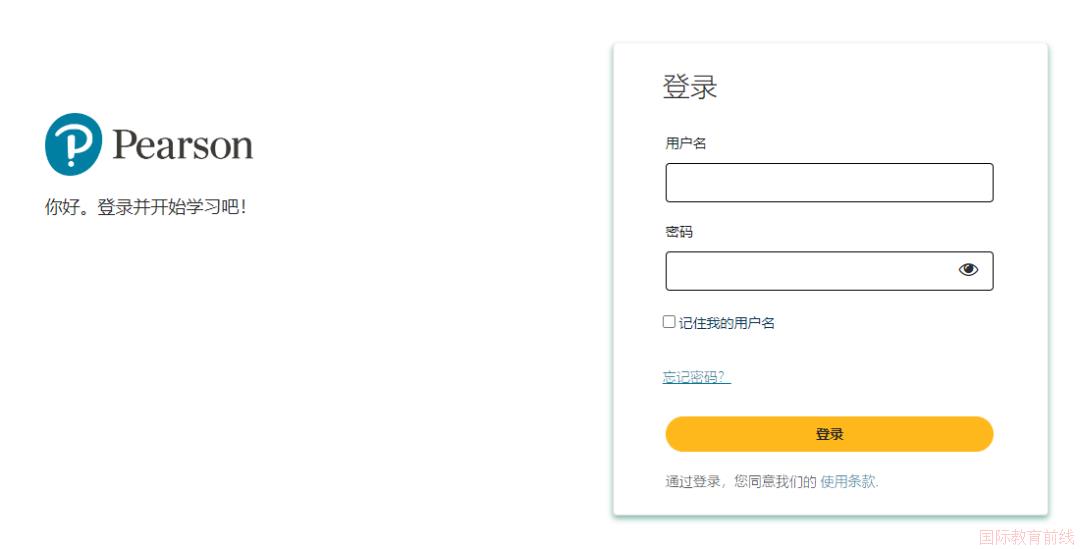Click the 用户名 field label
1080x549 pixels.
click(x=685, y=143)
